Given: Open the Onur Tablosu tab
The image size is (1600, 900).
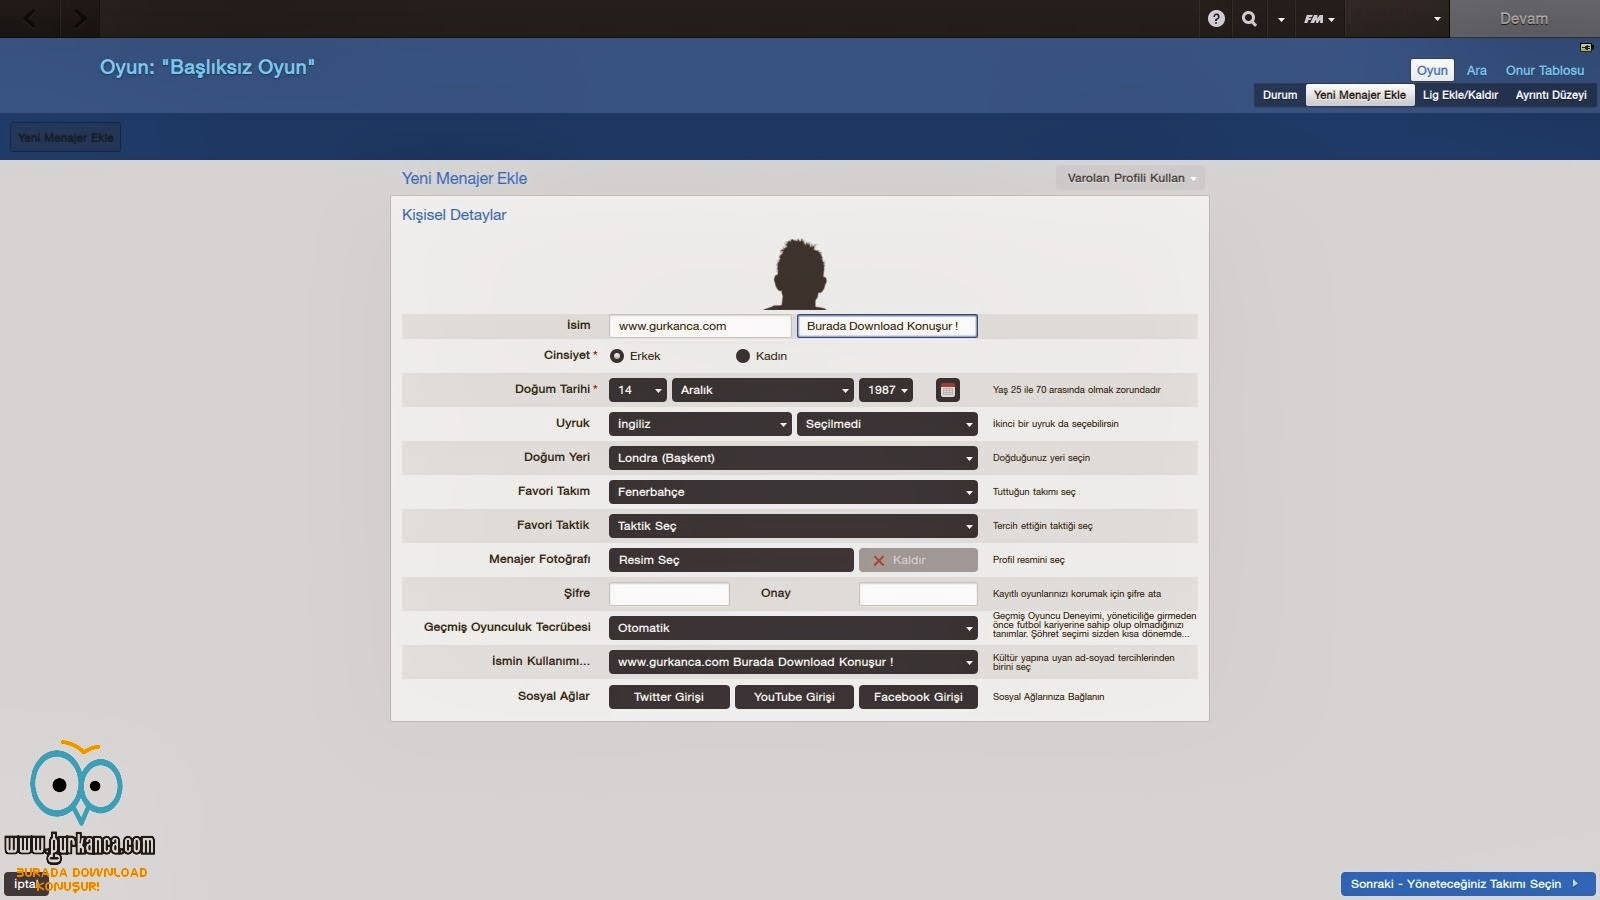Looking at the screenshot, I should click(1545, 70).
